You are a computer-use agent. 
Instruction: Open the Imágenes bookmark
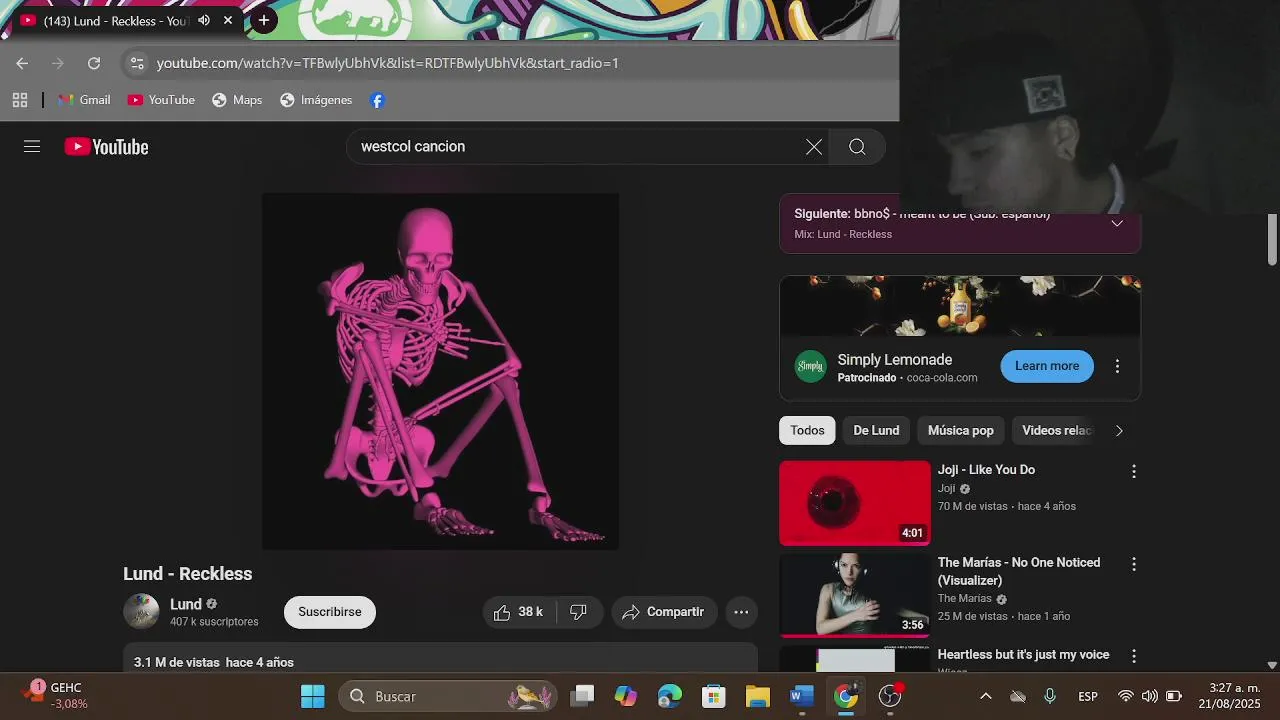(x=316, y=100)
